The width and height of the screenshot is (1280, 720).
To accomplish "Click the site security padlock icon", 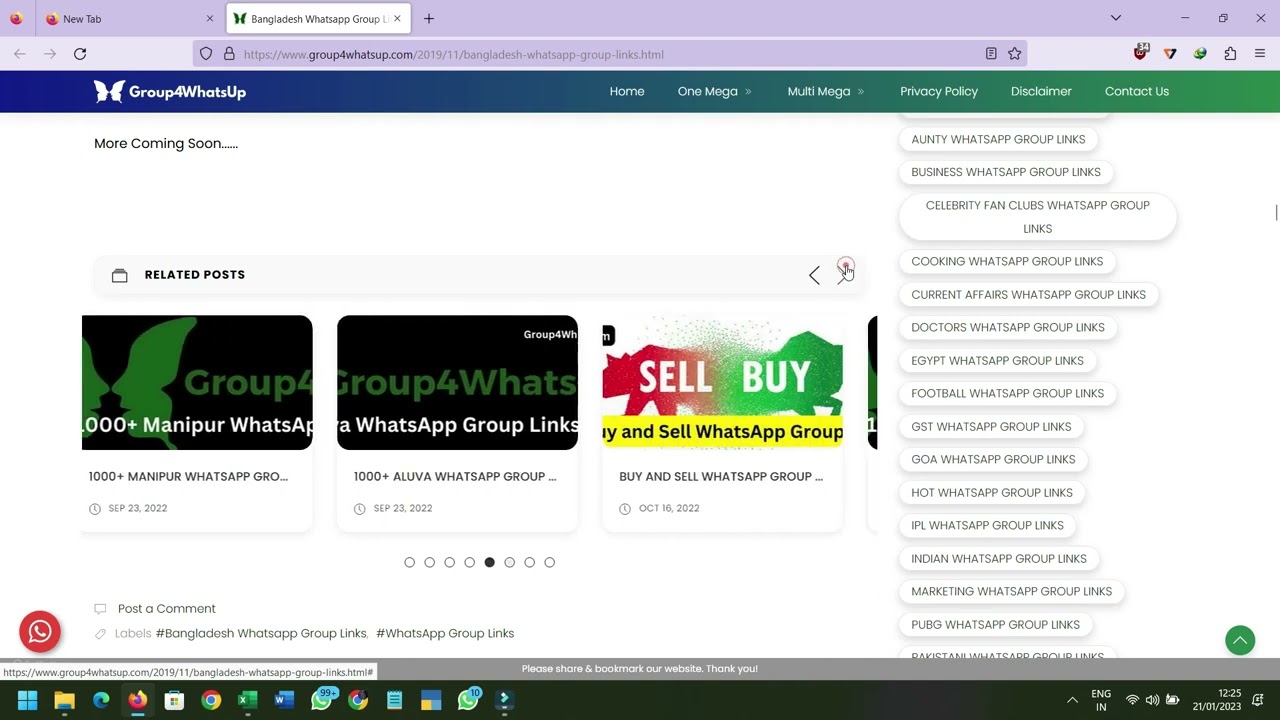I will point(229,54).
